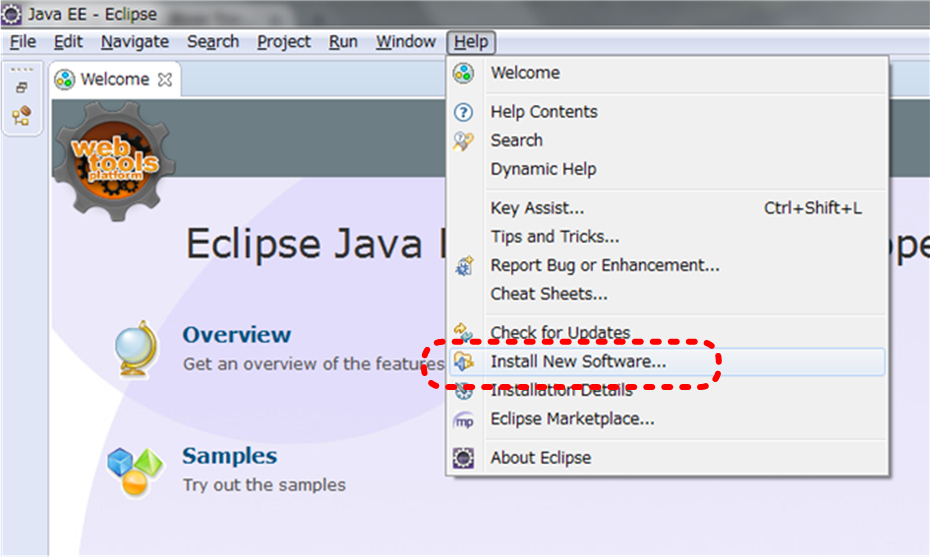931x557 pixels.
Task: Click the Check for Updates icon
Action: pos(464,332)
